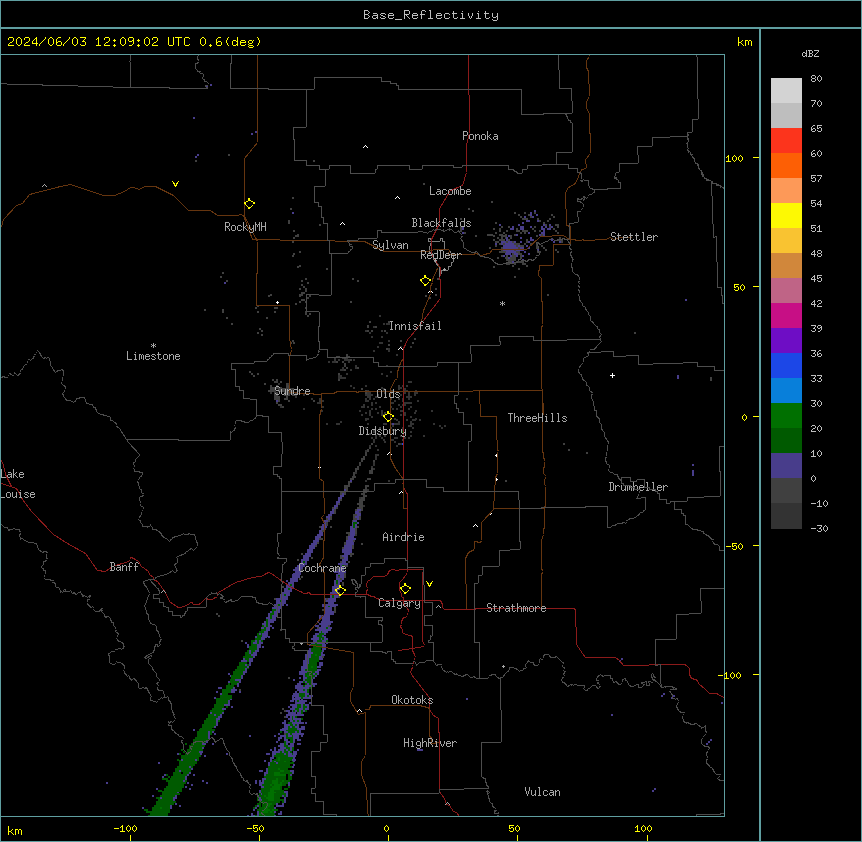
Task: Select the white asterisk above Limestone label
Action: point(153,345)
